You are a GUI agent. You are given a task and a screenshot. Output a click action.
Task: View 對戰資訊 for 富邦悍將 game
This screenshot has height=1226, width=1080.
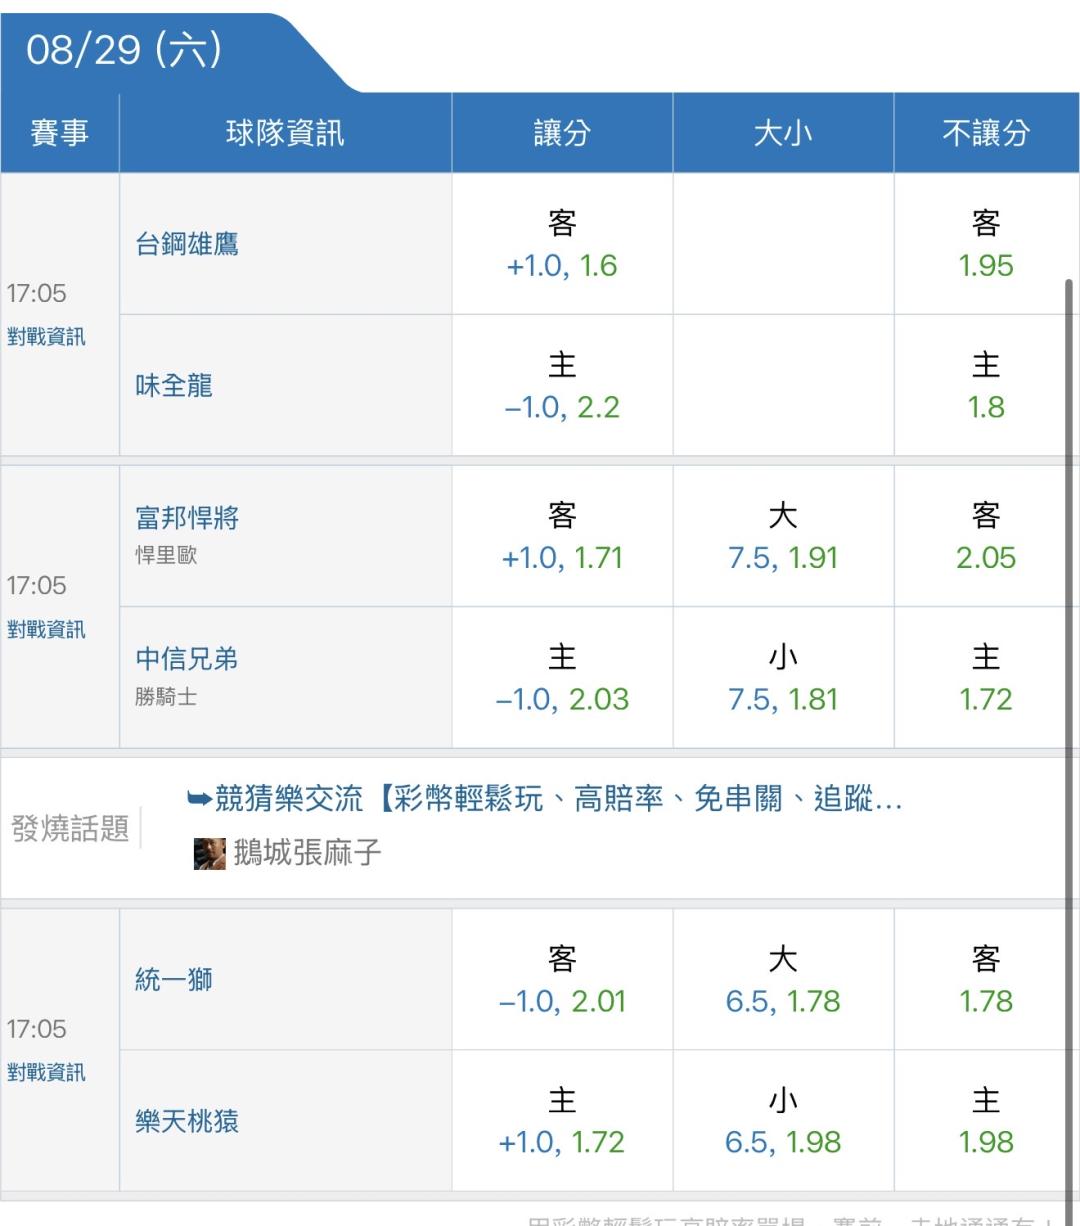click(46, 629)
